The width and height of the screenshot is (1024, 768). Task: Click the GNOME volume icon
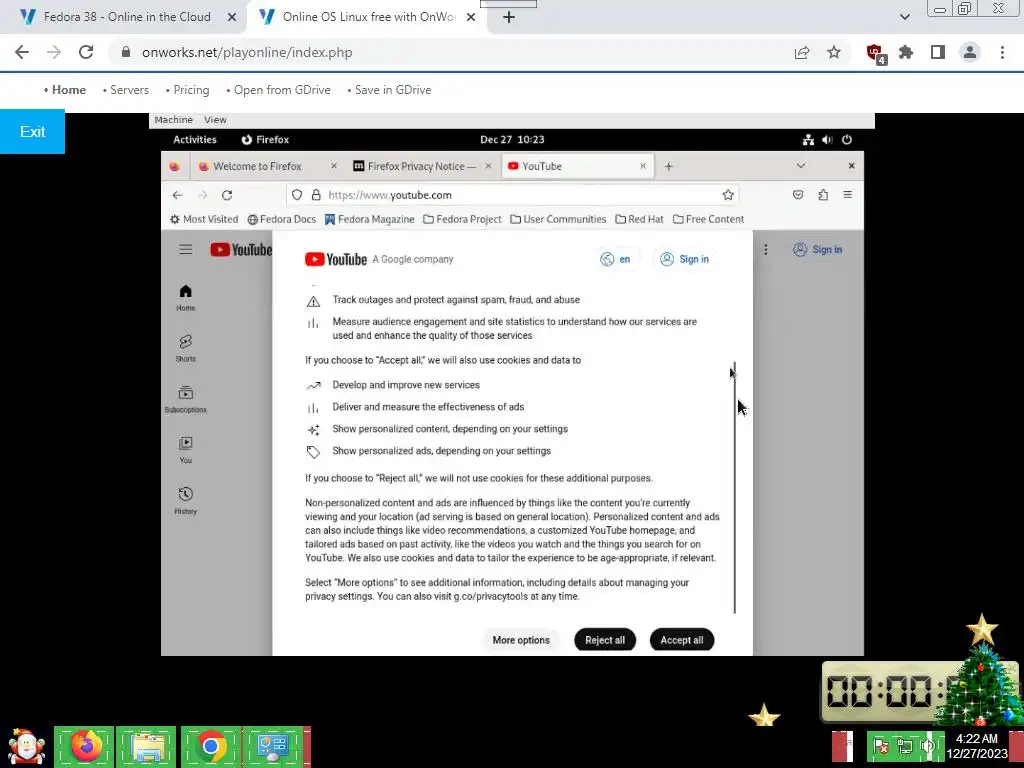click(827, 140)
